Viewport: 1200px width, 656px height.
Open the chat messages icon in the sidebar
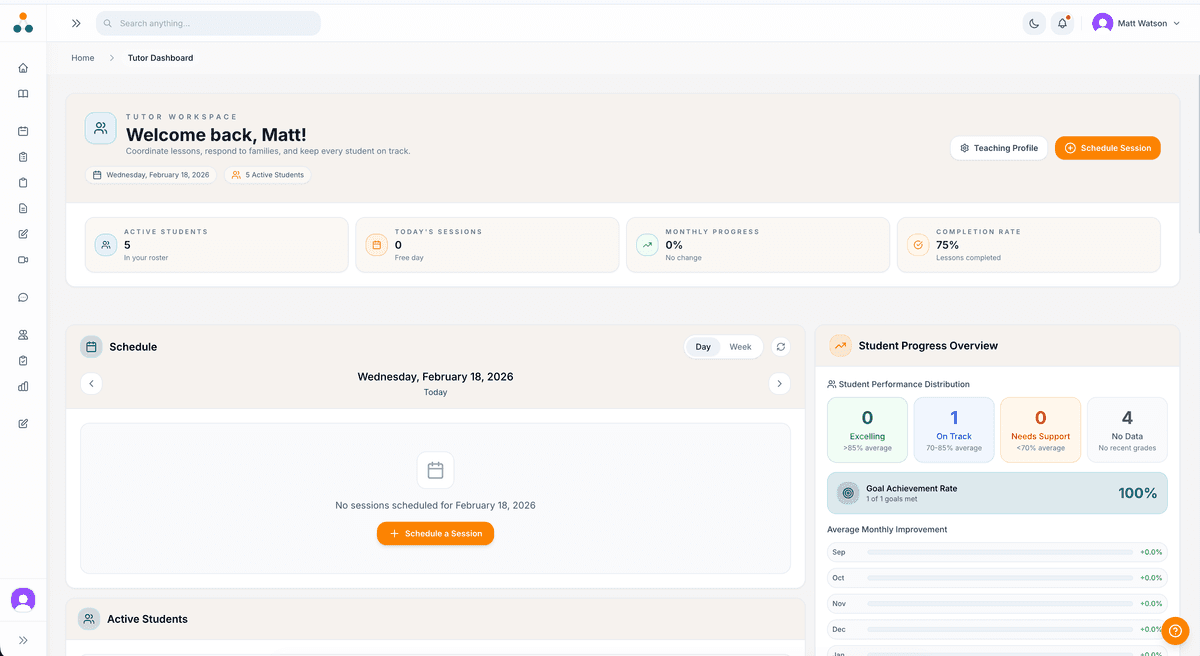tap(22, 296)
